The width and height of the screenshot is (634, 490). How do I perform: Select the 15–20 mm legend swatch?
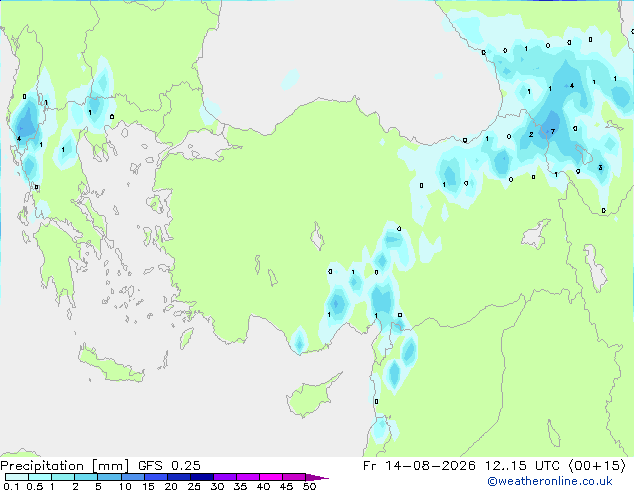[x=155, y=477]
